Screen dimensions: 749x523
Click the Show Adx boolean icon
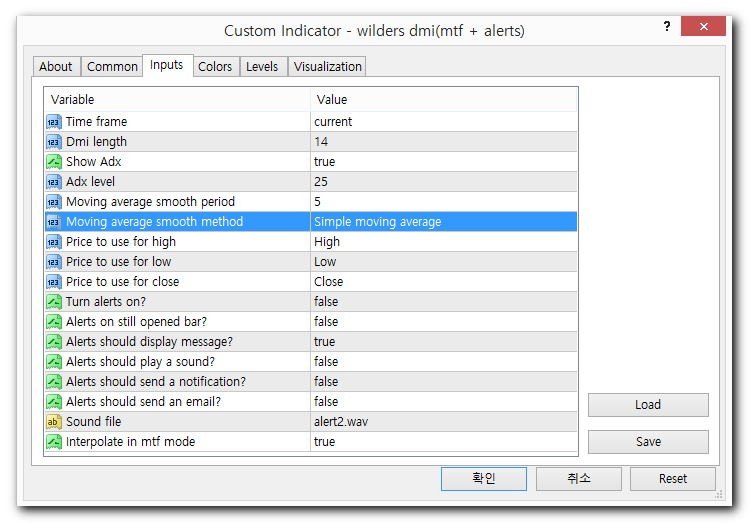click(x=54, y=162)
